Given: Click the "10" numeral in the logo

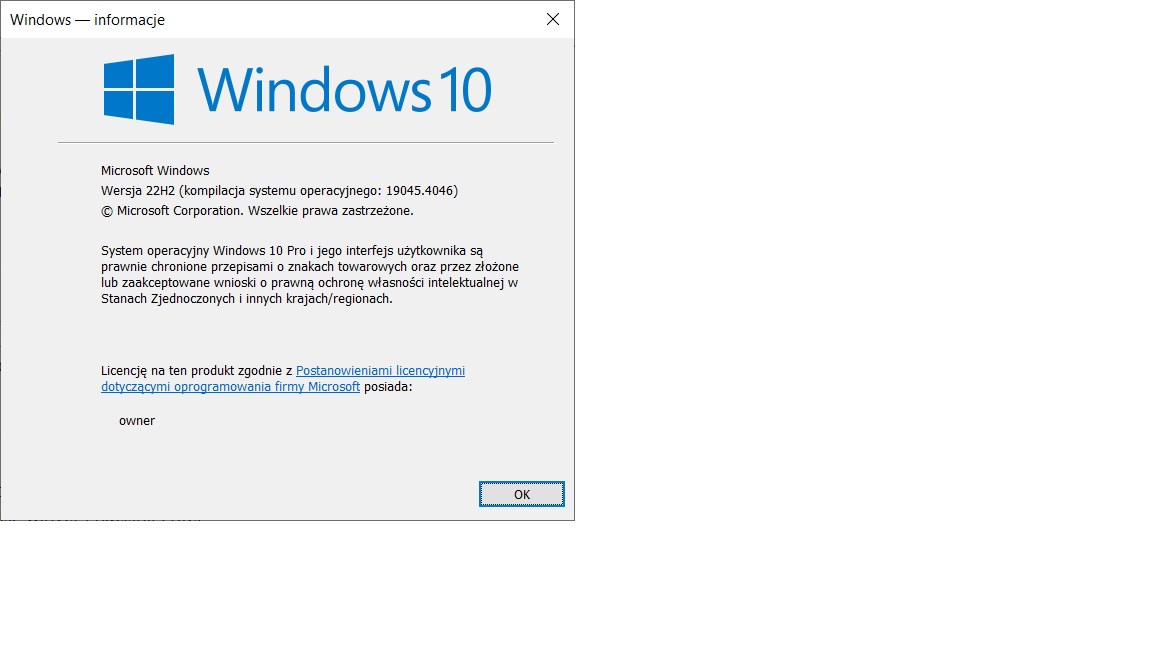Looking at the screenshot, I should (x=461, y=90).
